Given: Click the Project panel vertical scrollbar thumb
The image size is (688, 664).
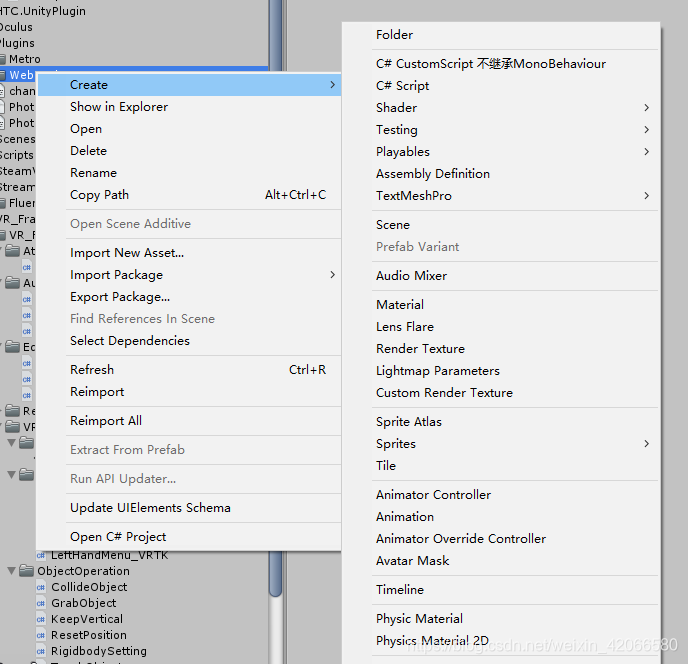Looking at the screenshot, I should pyautogui.click(x=276, y=574).
